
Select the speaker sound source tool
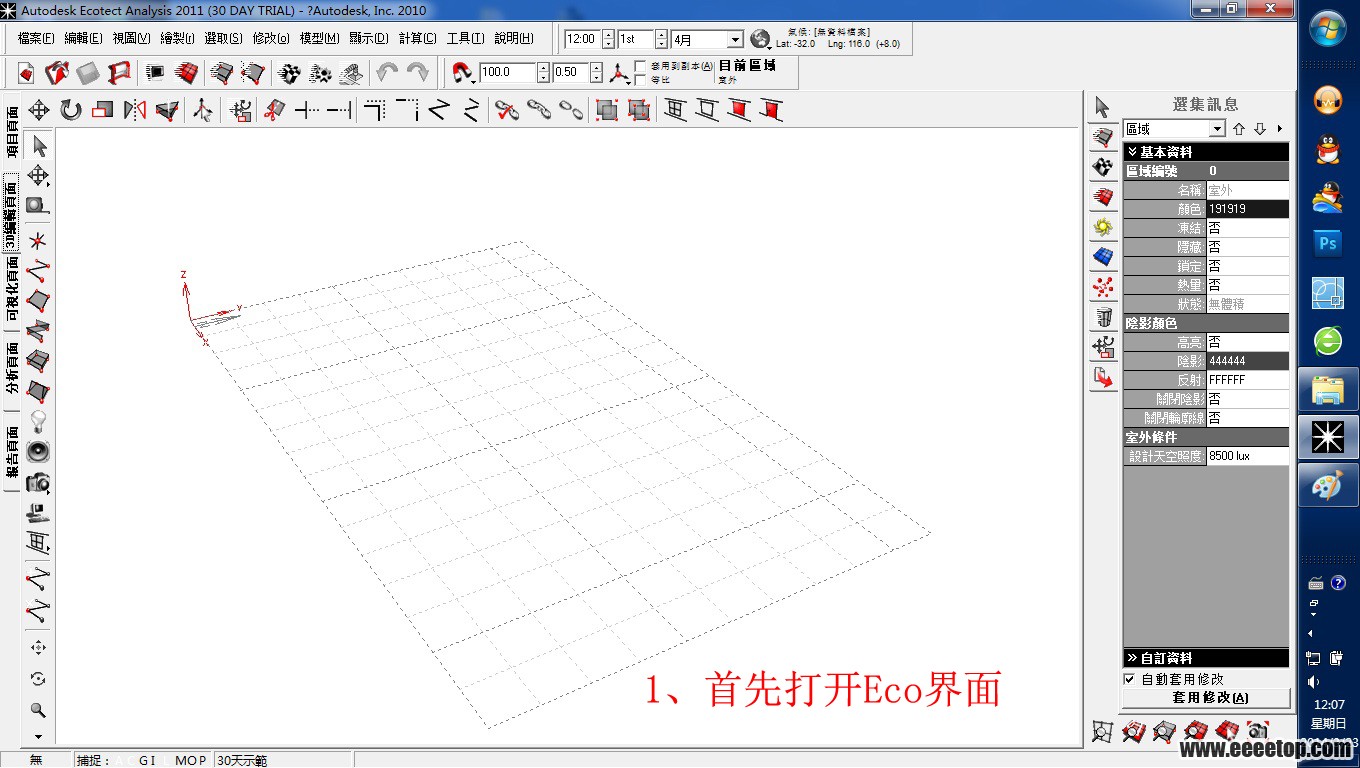(39, 452)
